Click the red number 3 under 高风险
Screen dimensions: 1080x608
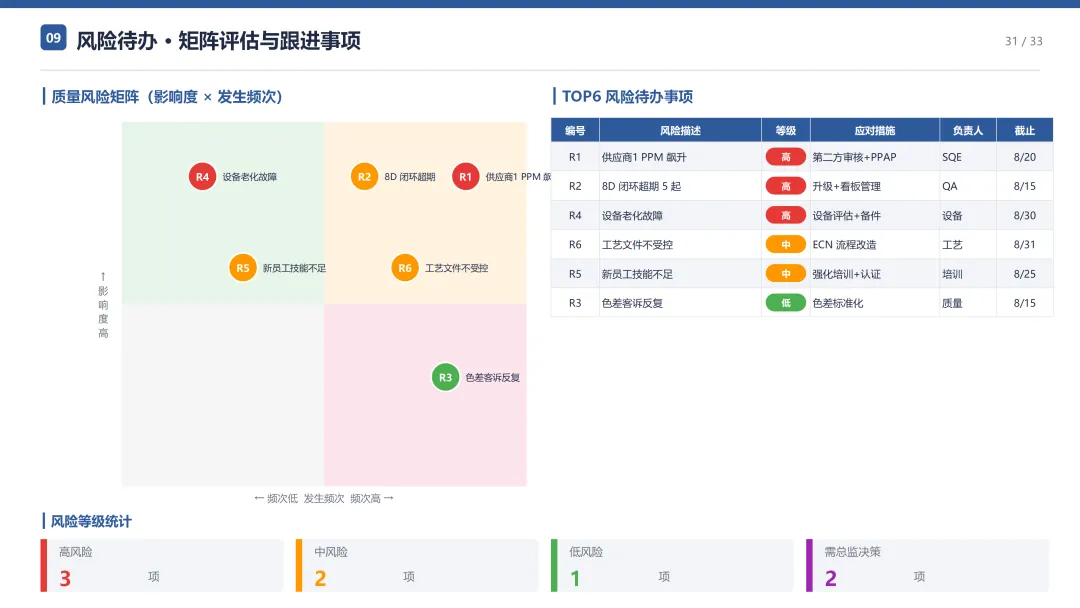[65, 578]
